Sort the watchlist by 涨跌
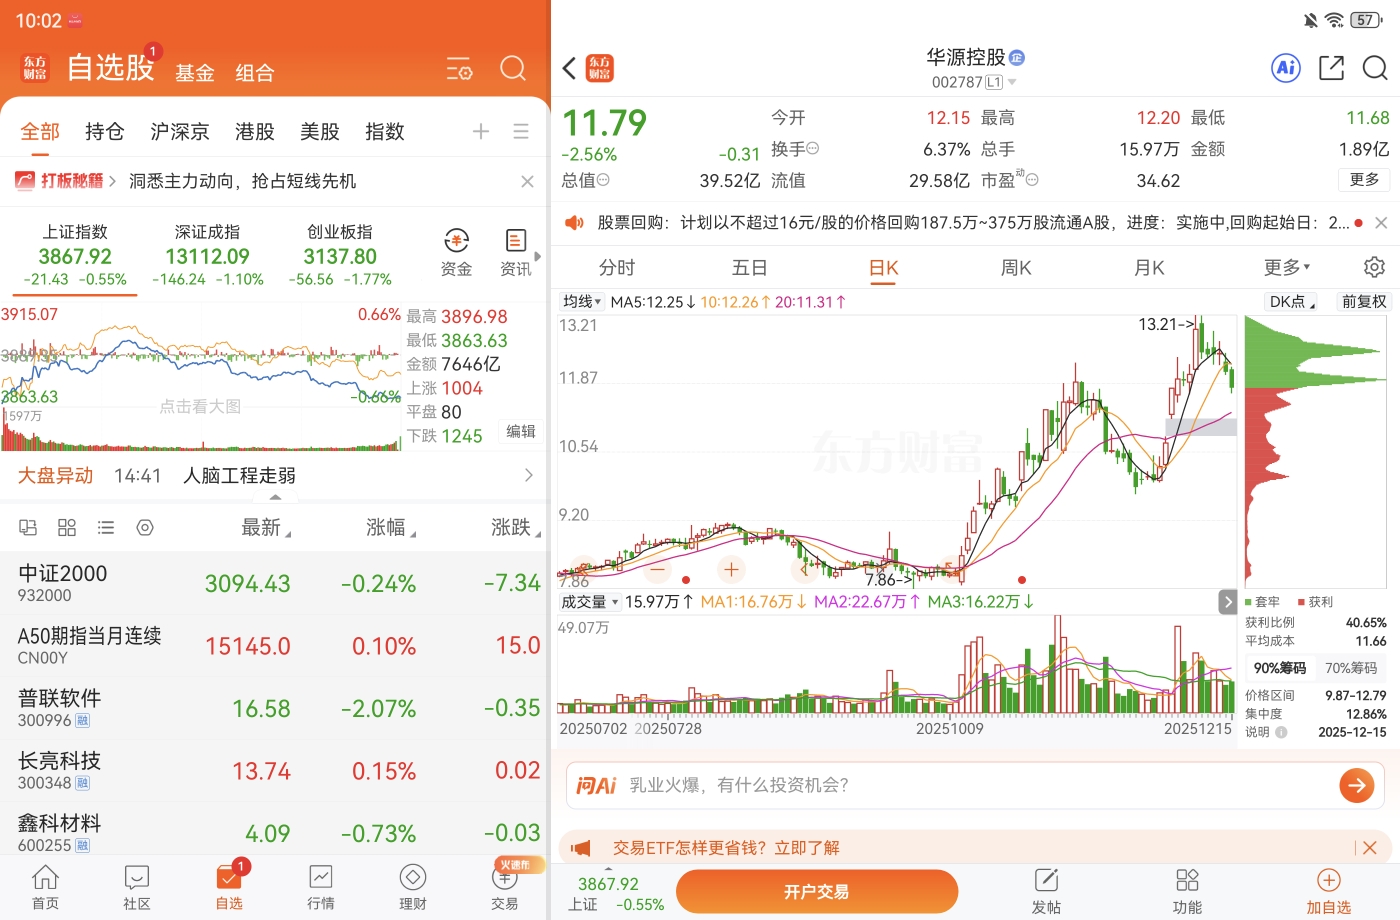Image resolution: width=1400 pixels, height=920 pixels. pos(516,528)
